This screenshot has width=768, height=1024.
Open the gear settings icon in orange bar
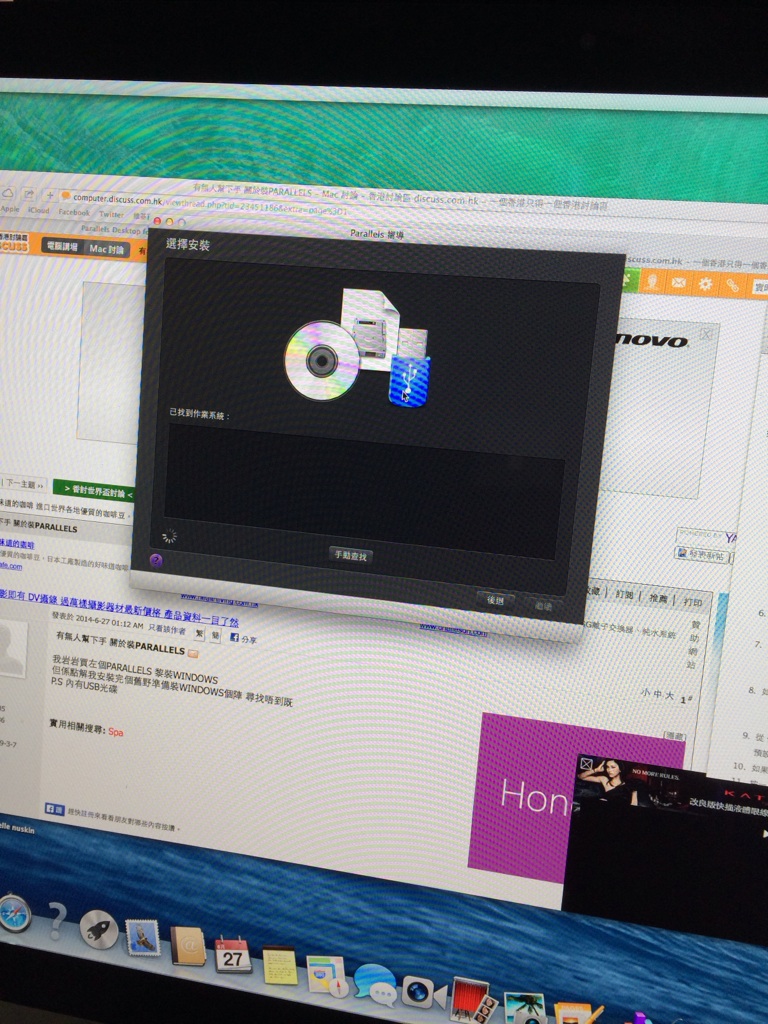[x=705, y=284]
